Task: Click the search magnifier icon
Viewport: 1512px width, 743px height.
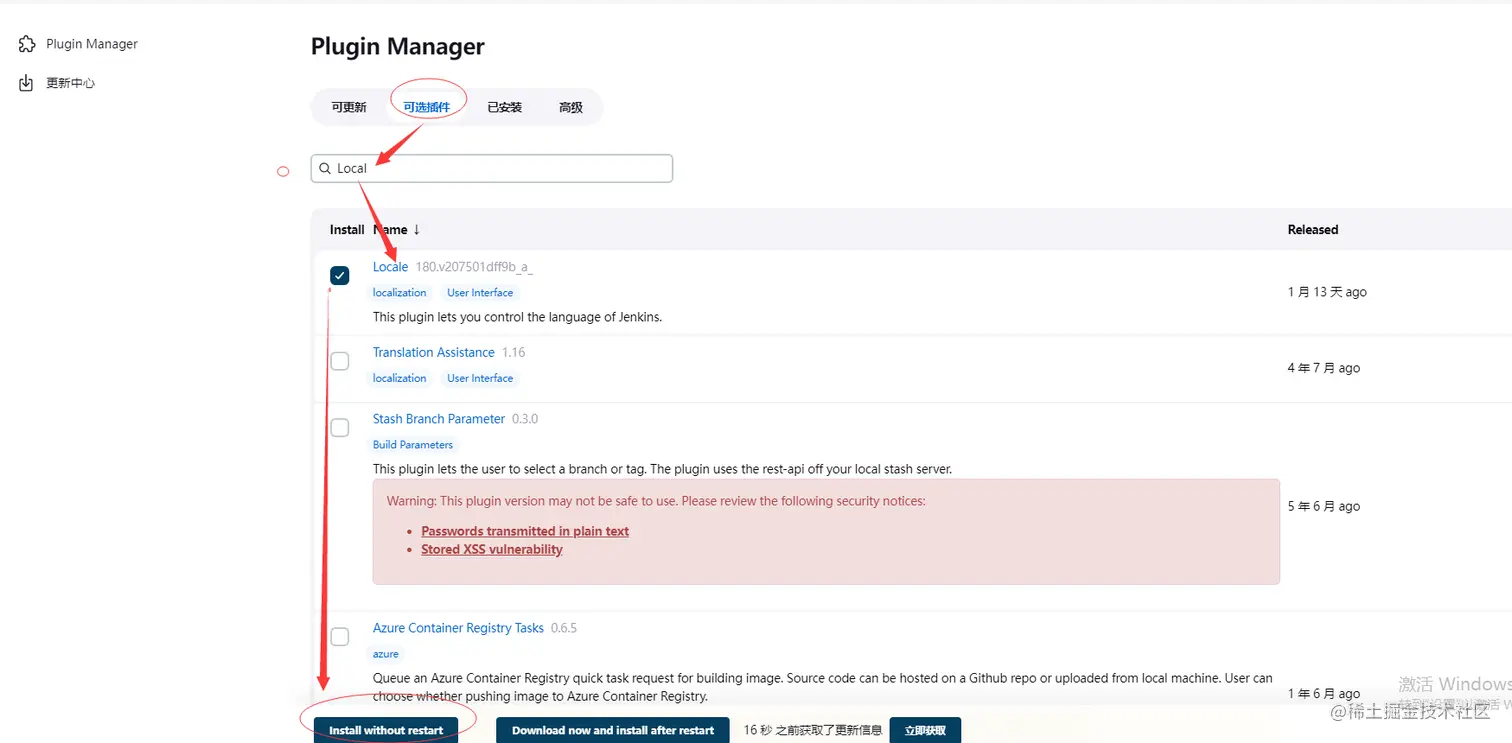Action: pyautogui.click(x=325, y=168)
